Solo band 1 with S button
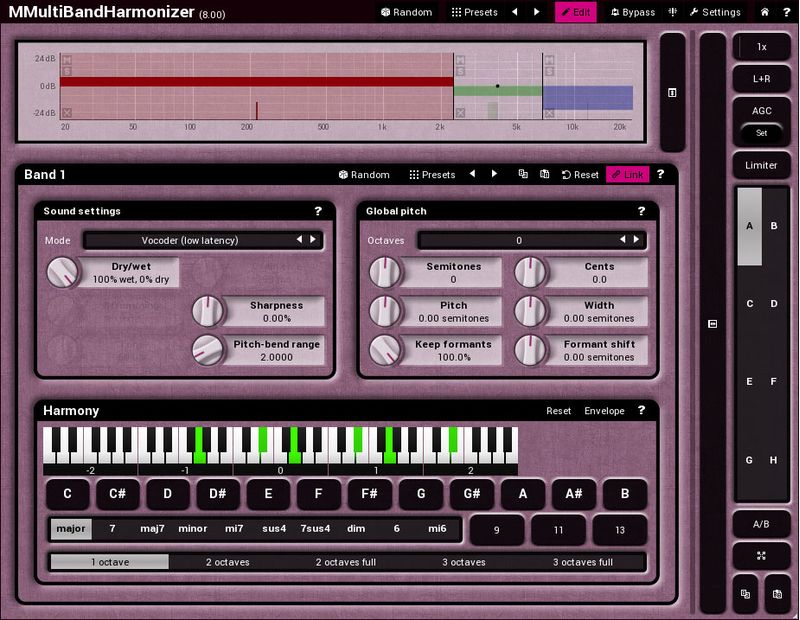Viewport: 800px width, 620px height. pos(67,71)
